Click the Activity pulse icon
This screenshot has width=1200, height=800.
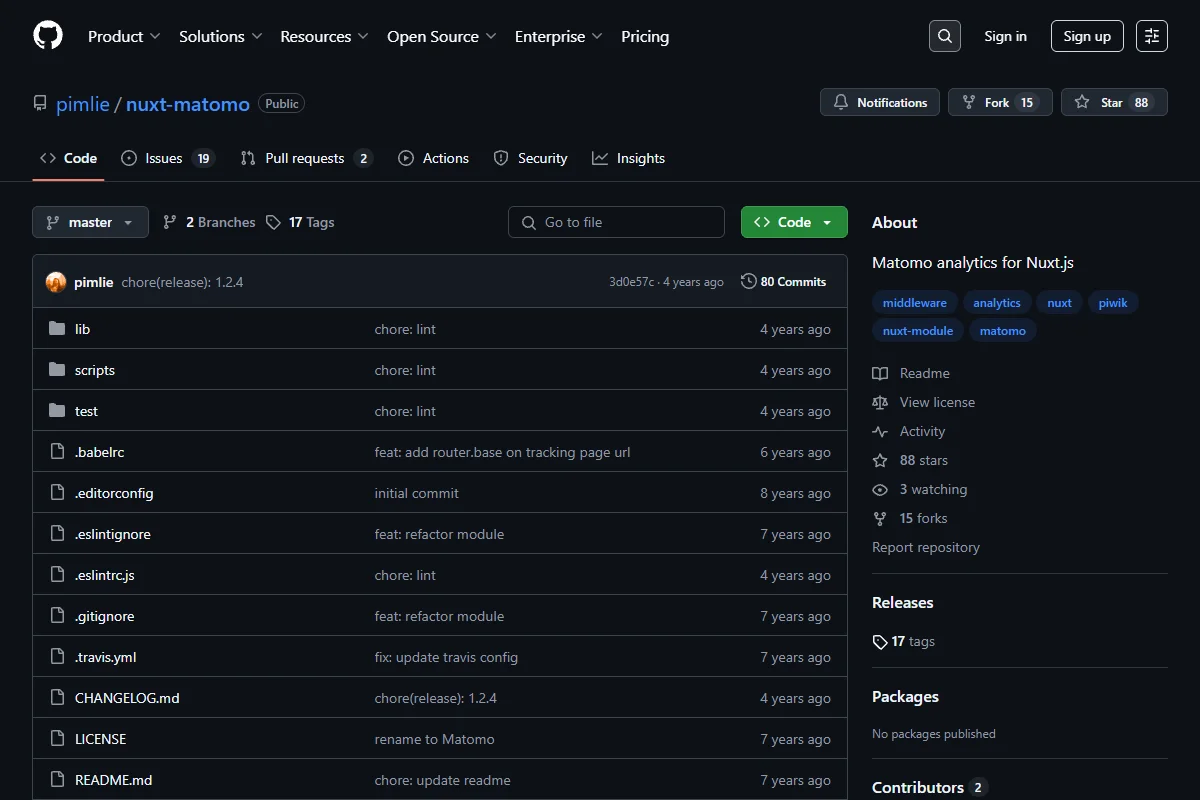pos(880,431)
